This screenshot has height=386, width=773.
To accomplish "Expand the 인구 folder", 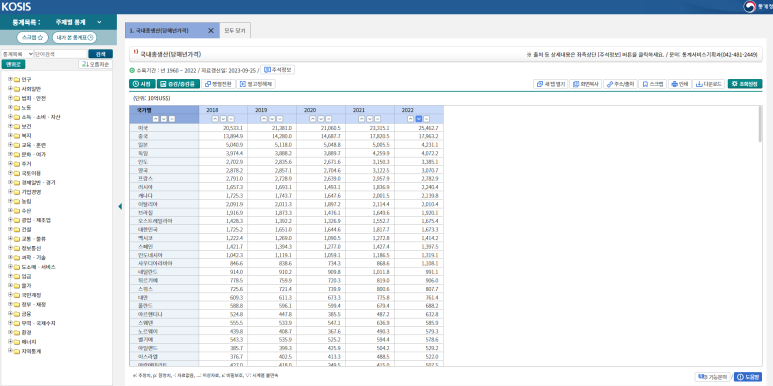I will pos(10,79).
